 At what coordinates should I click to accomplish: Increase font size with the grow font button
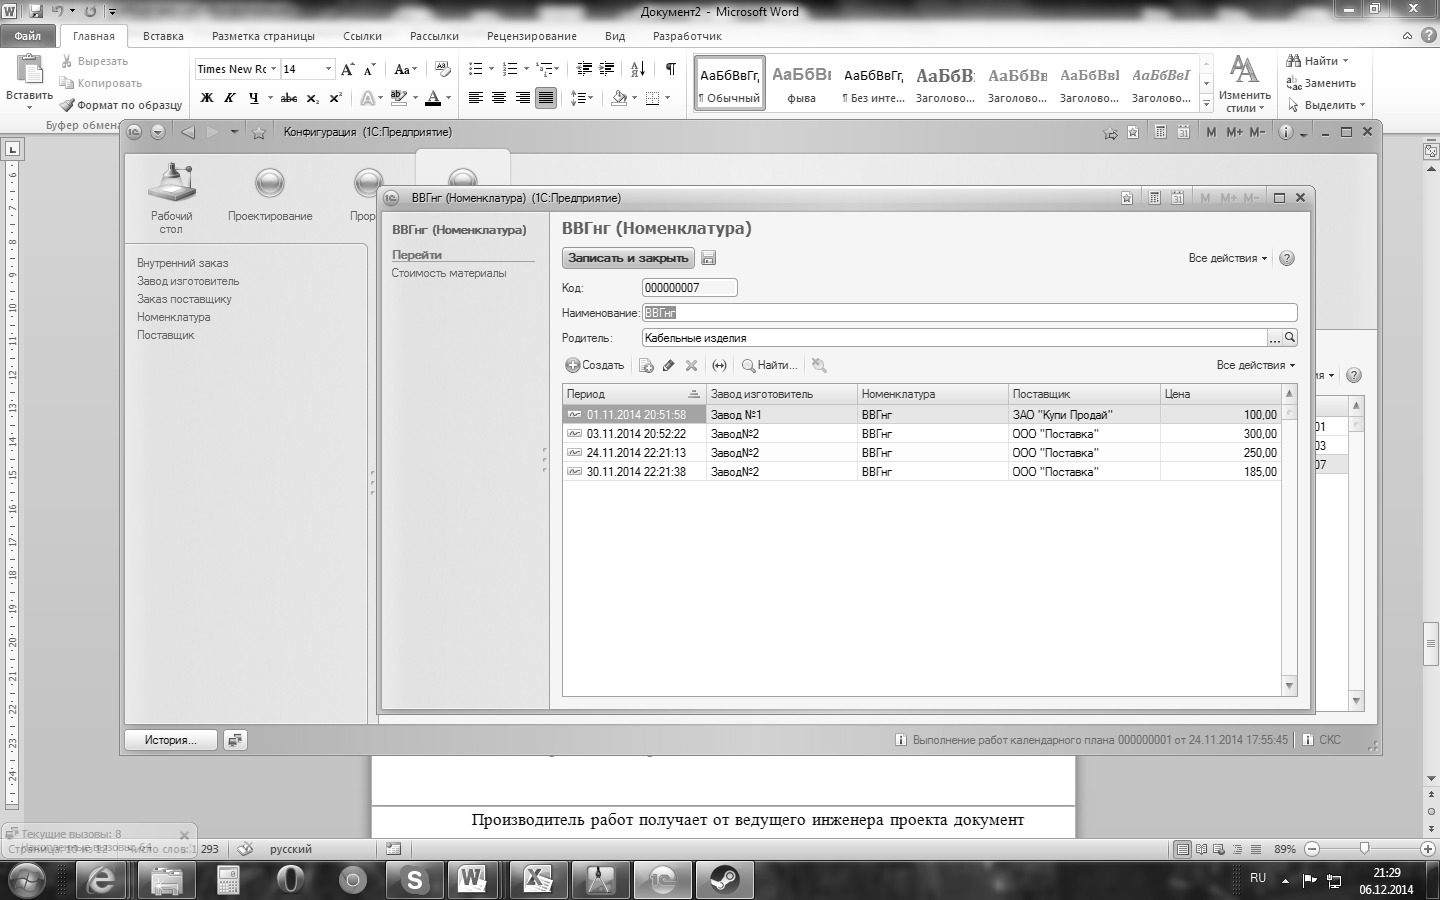(347, 69)
